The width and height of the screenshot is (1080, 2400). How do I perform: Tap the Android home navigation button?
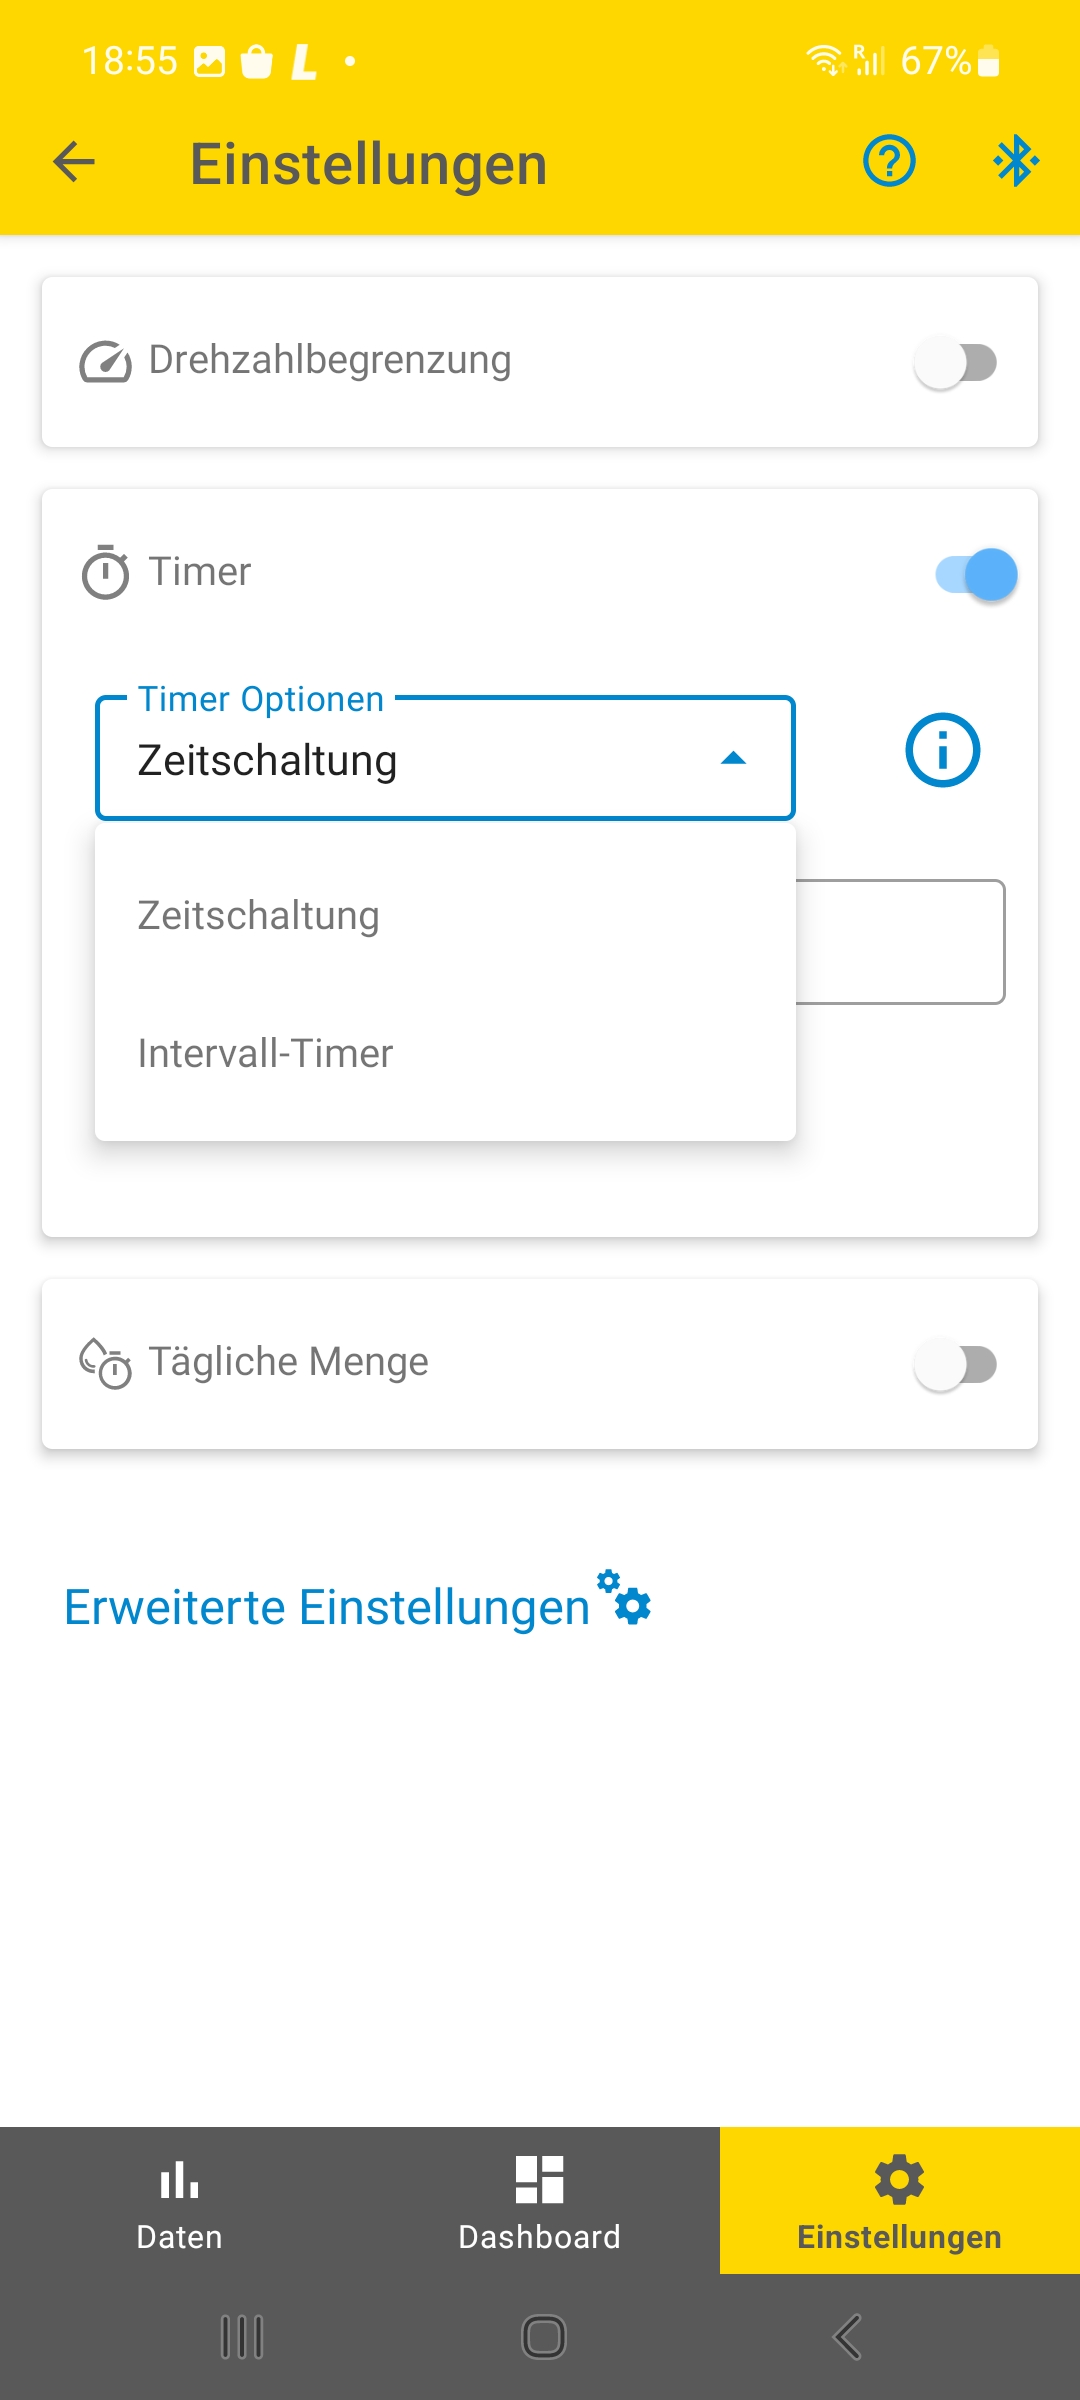coord(544,2337)
